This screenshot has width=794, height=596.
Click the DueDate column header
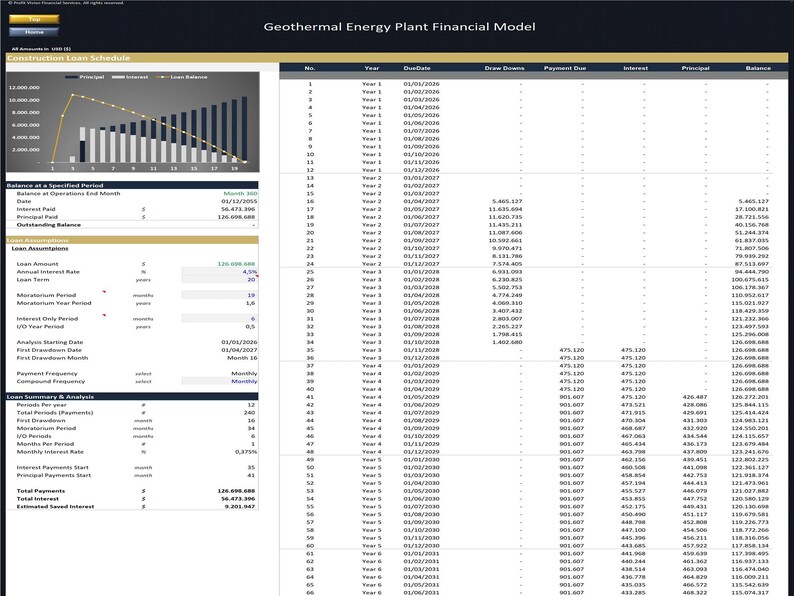pyautogui.click(x=417, y=68)
